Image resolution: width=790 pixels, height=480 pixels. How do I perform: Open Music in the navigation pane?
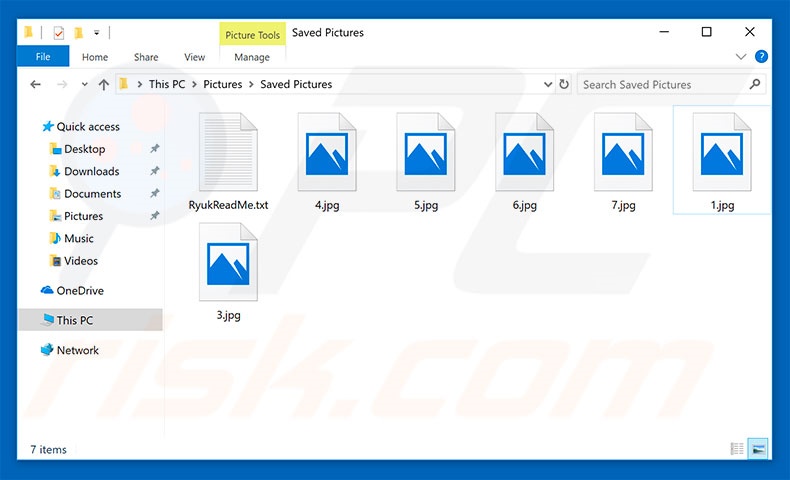coord(79,238)
